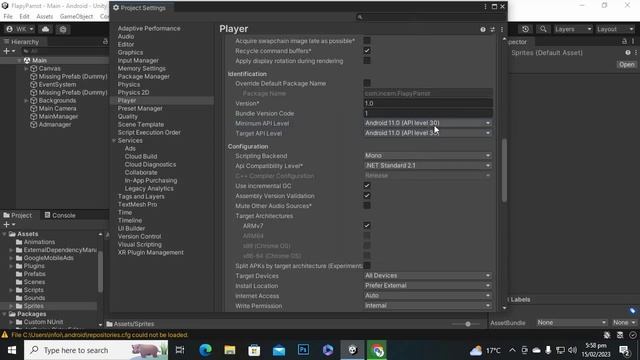The width and height of the screenshot is (640, 360).
Task: Uncheck Use incremental GC
Action: pos(367,186)
